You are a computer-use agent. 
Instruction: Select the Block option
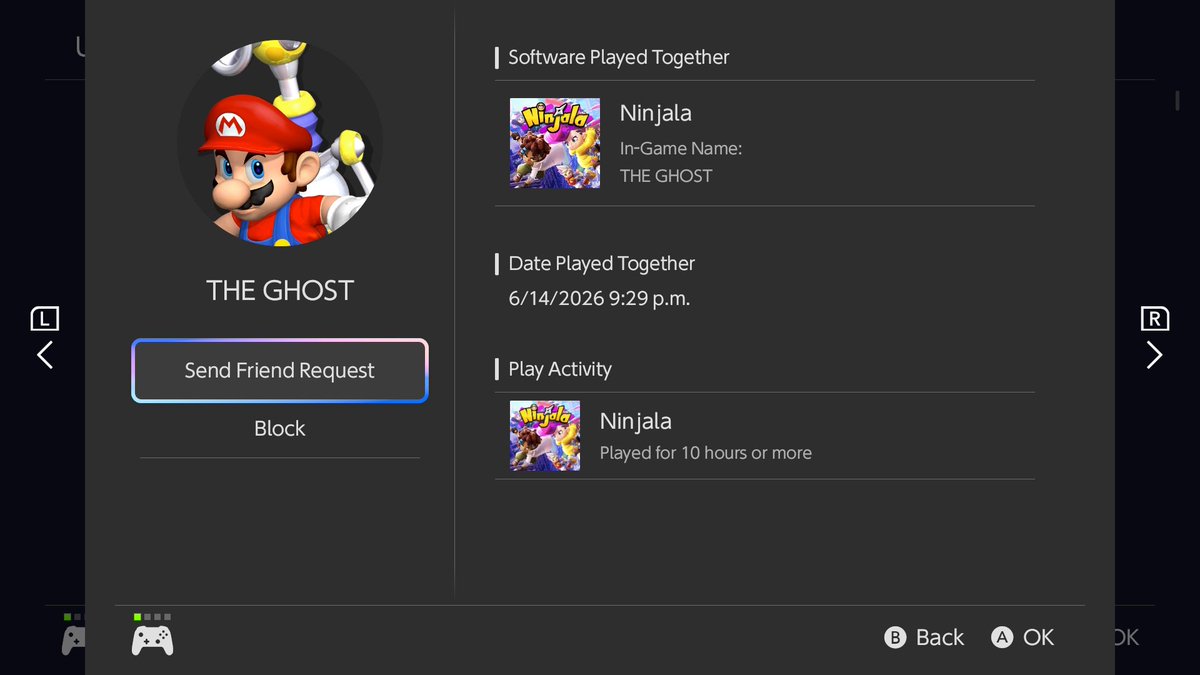point(280,428)
